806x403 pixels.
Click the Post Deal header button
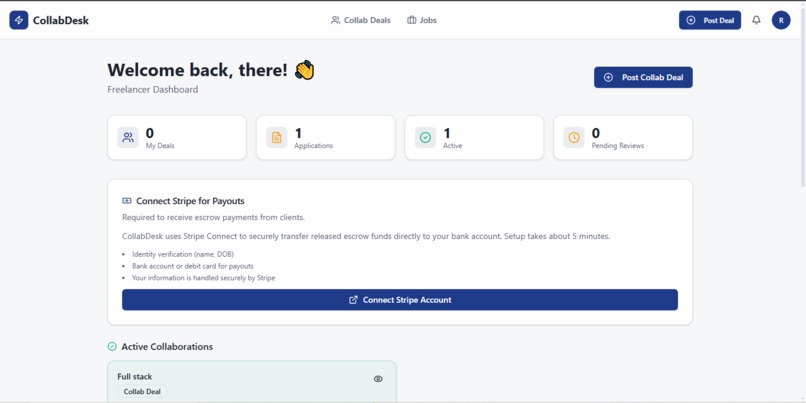[x=710, y=20]
